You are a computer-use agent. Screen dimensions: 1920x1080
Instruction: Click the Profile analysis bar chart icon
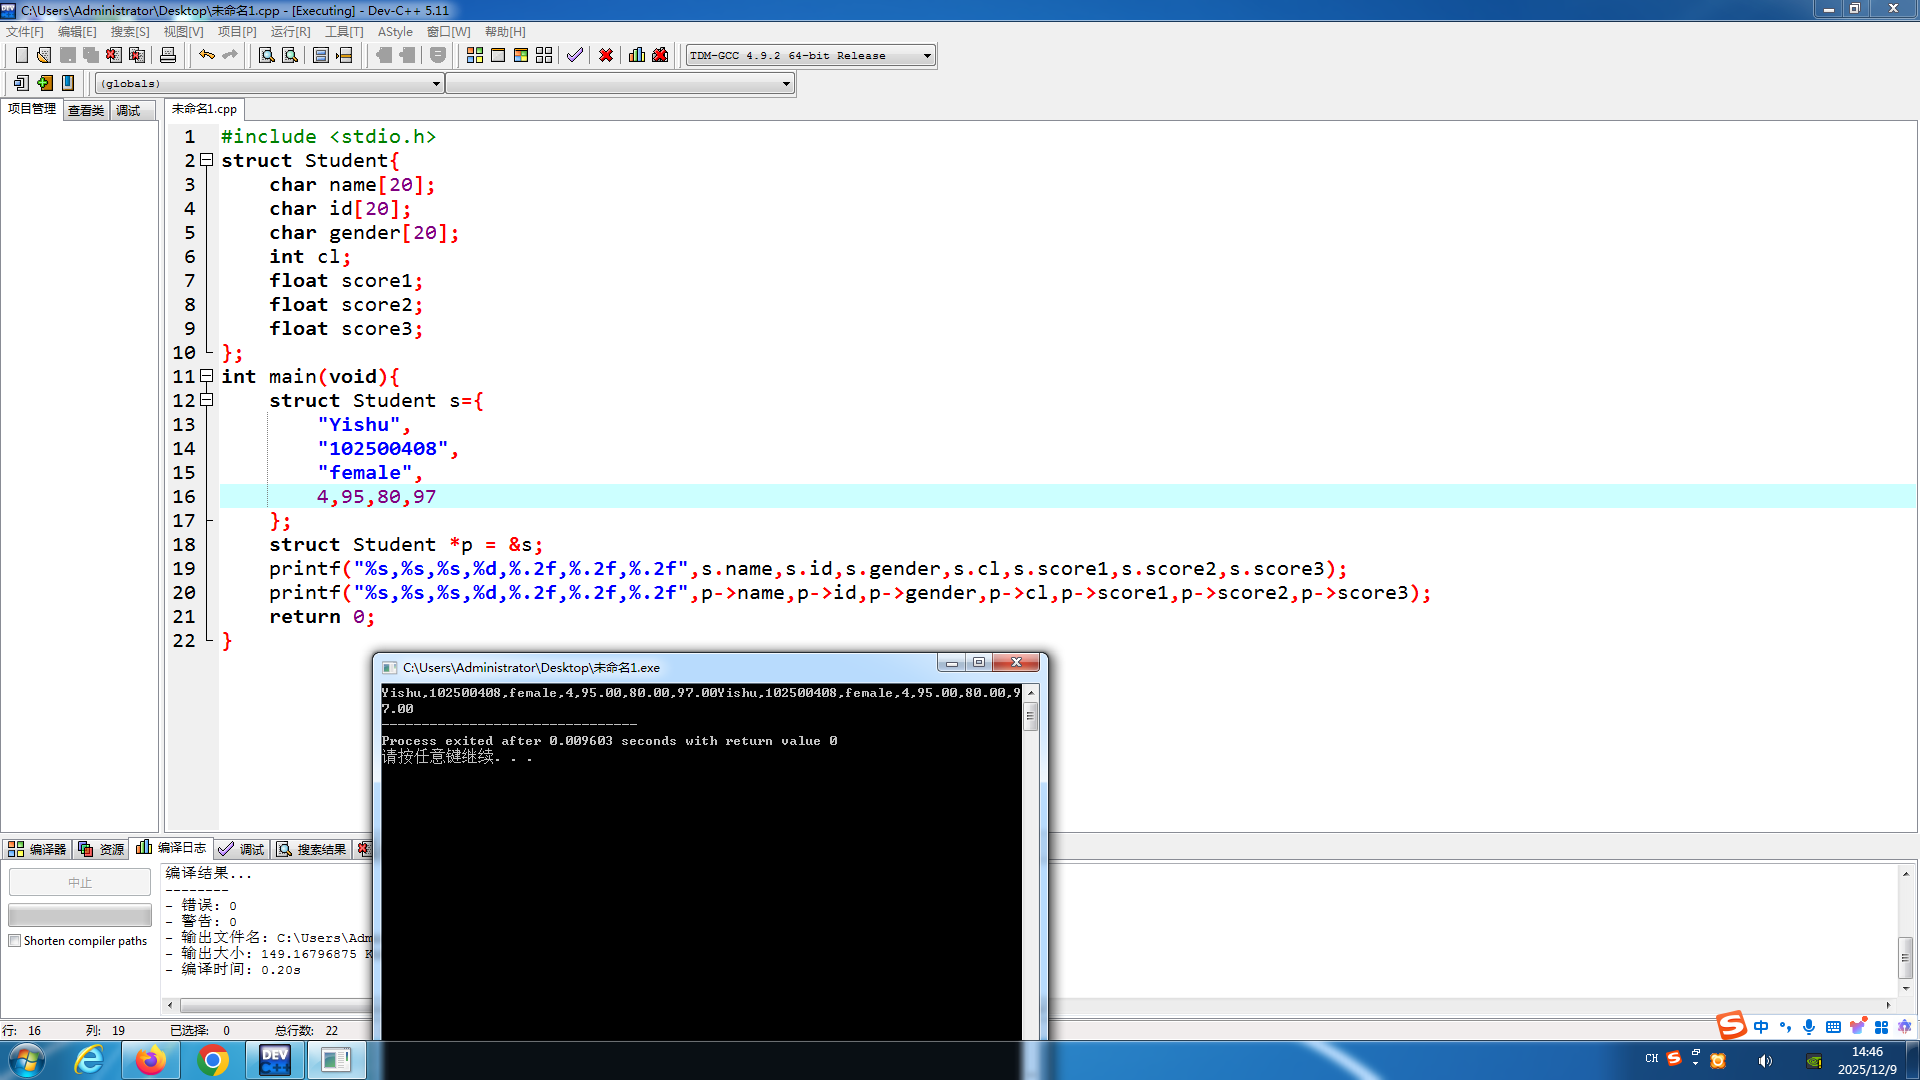637,55
